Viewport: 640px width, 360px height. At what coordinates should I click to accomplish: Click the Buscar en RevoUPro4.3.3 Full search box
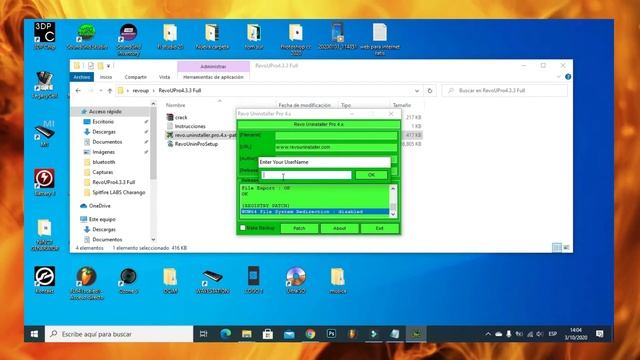pyautogui.click(x=504, y=91)
